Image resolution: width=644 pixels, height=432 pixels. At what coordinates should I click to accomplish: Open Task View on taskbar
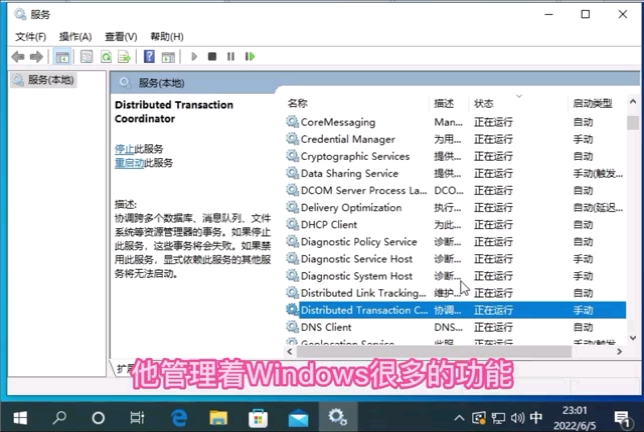(x=137, y=418)
